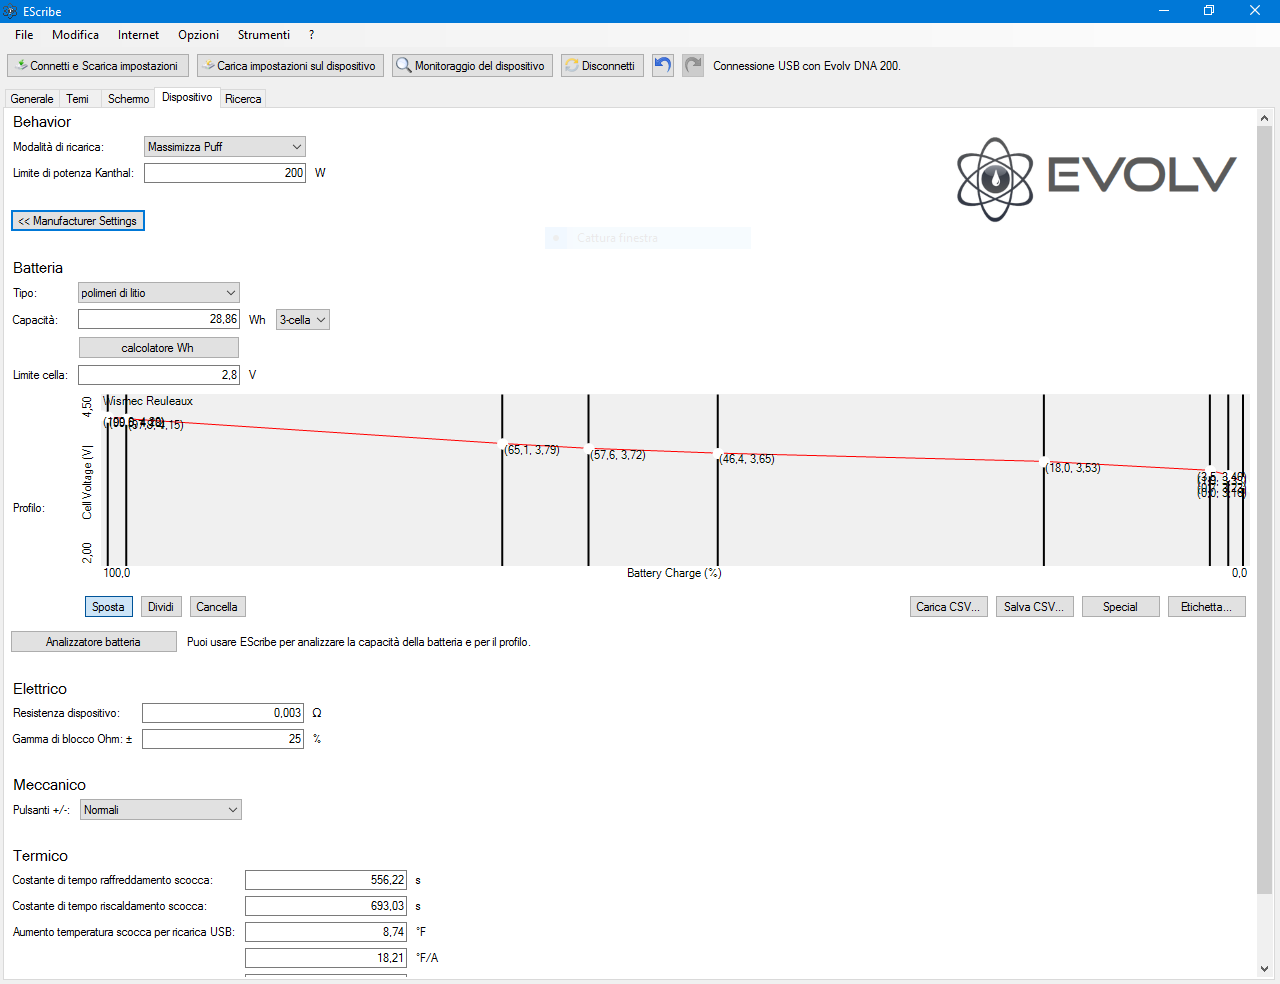The height and width of the screenshot is (984, 1280).
Task: Open Monitoraggio del dispositivo
Action: 472,66
